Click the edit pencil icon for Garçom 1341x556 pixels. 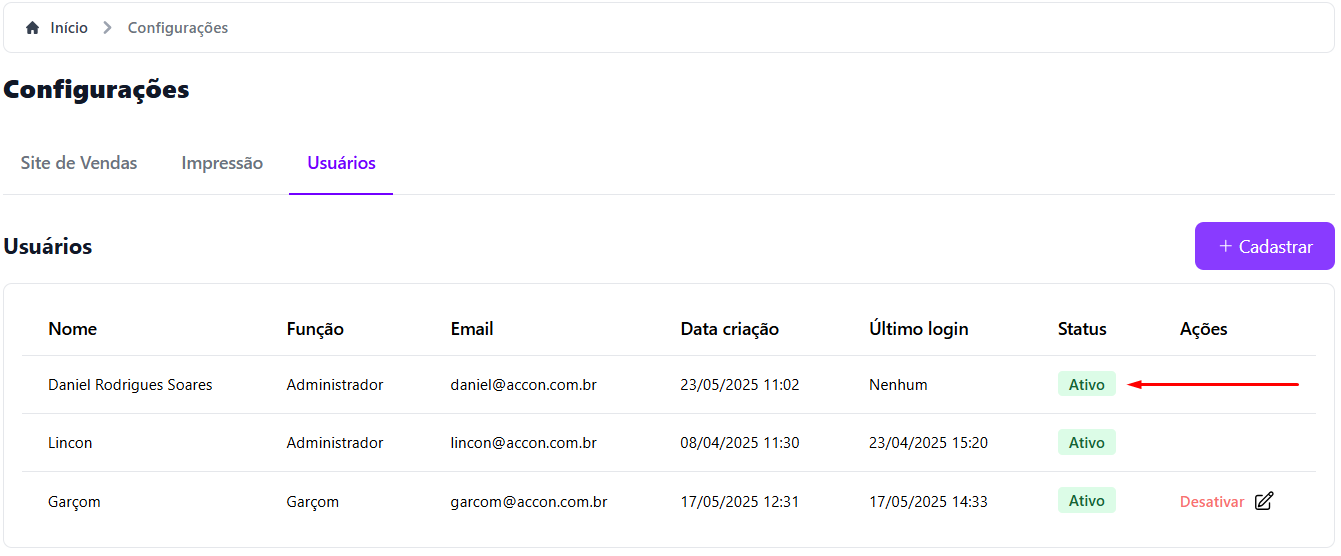tap(1264, 501)
